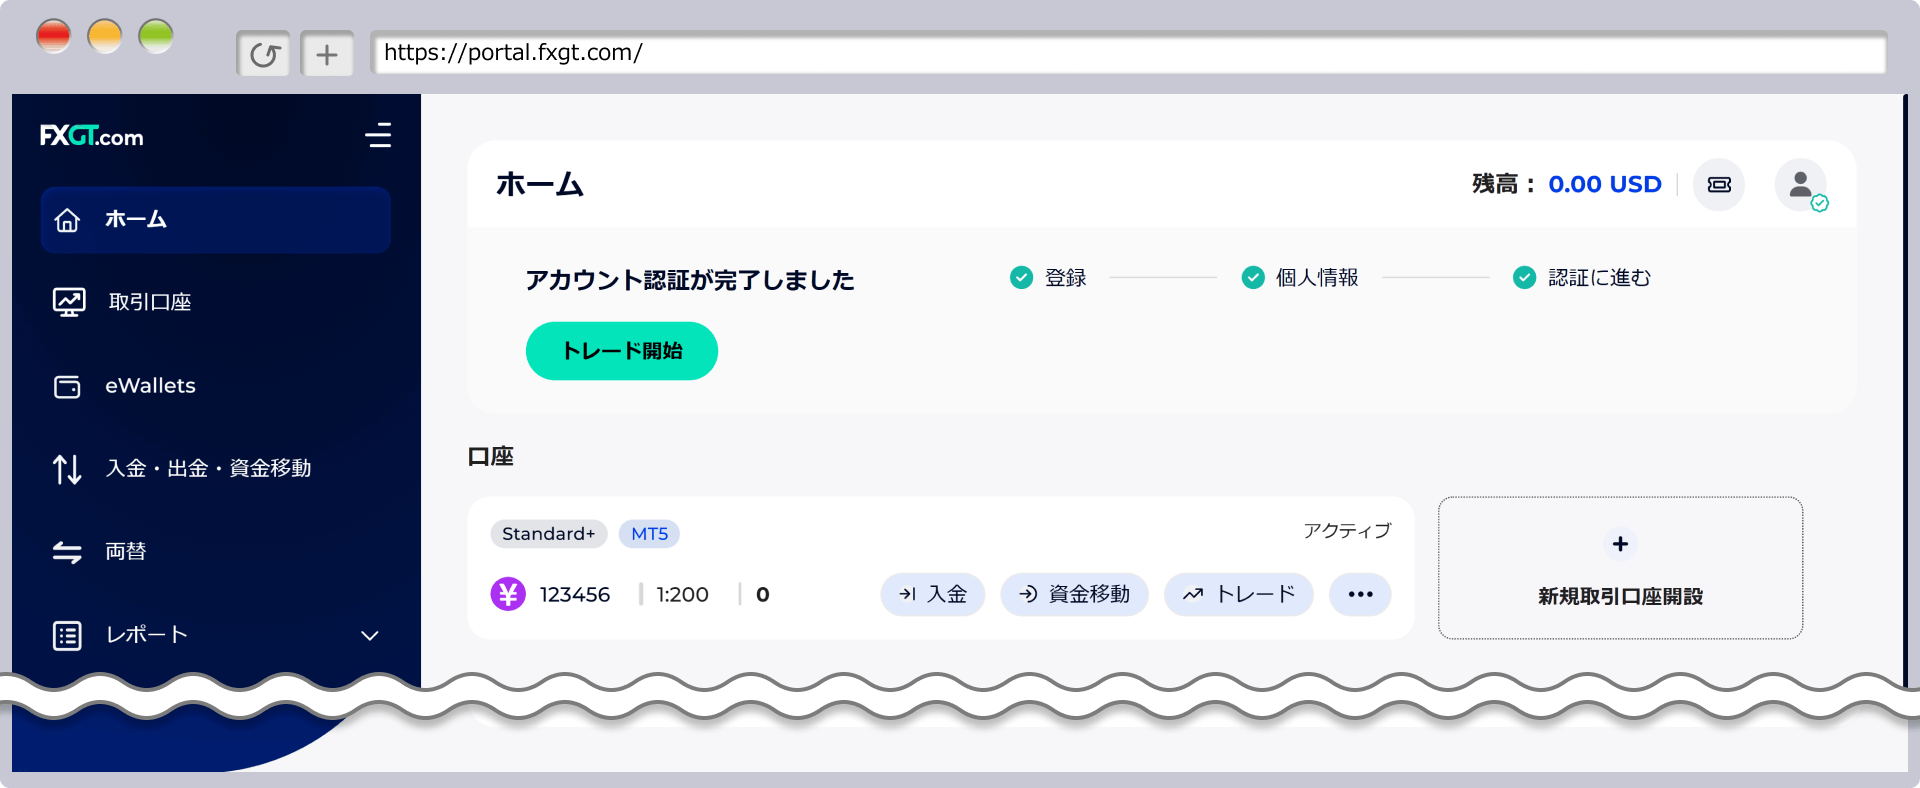Open 両替 in the sidebar

216,551
